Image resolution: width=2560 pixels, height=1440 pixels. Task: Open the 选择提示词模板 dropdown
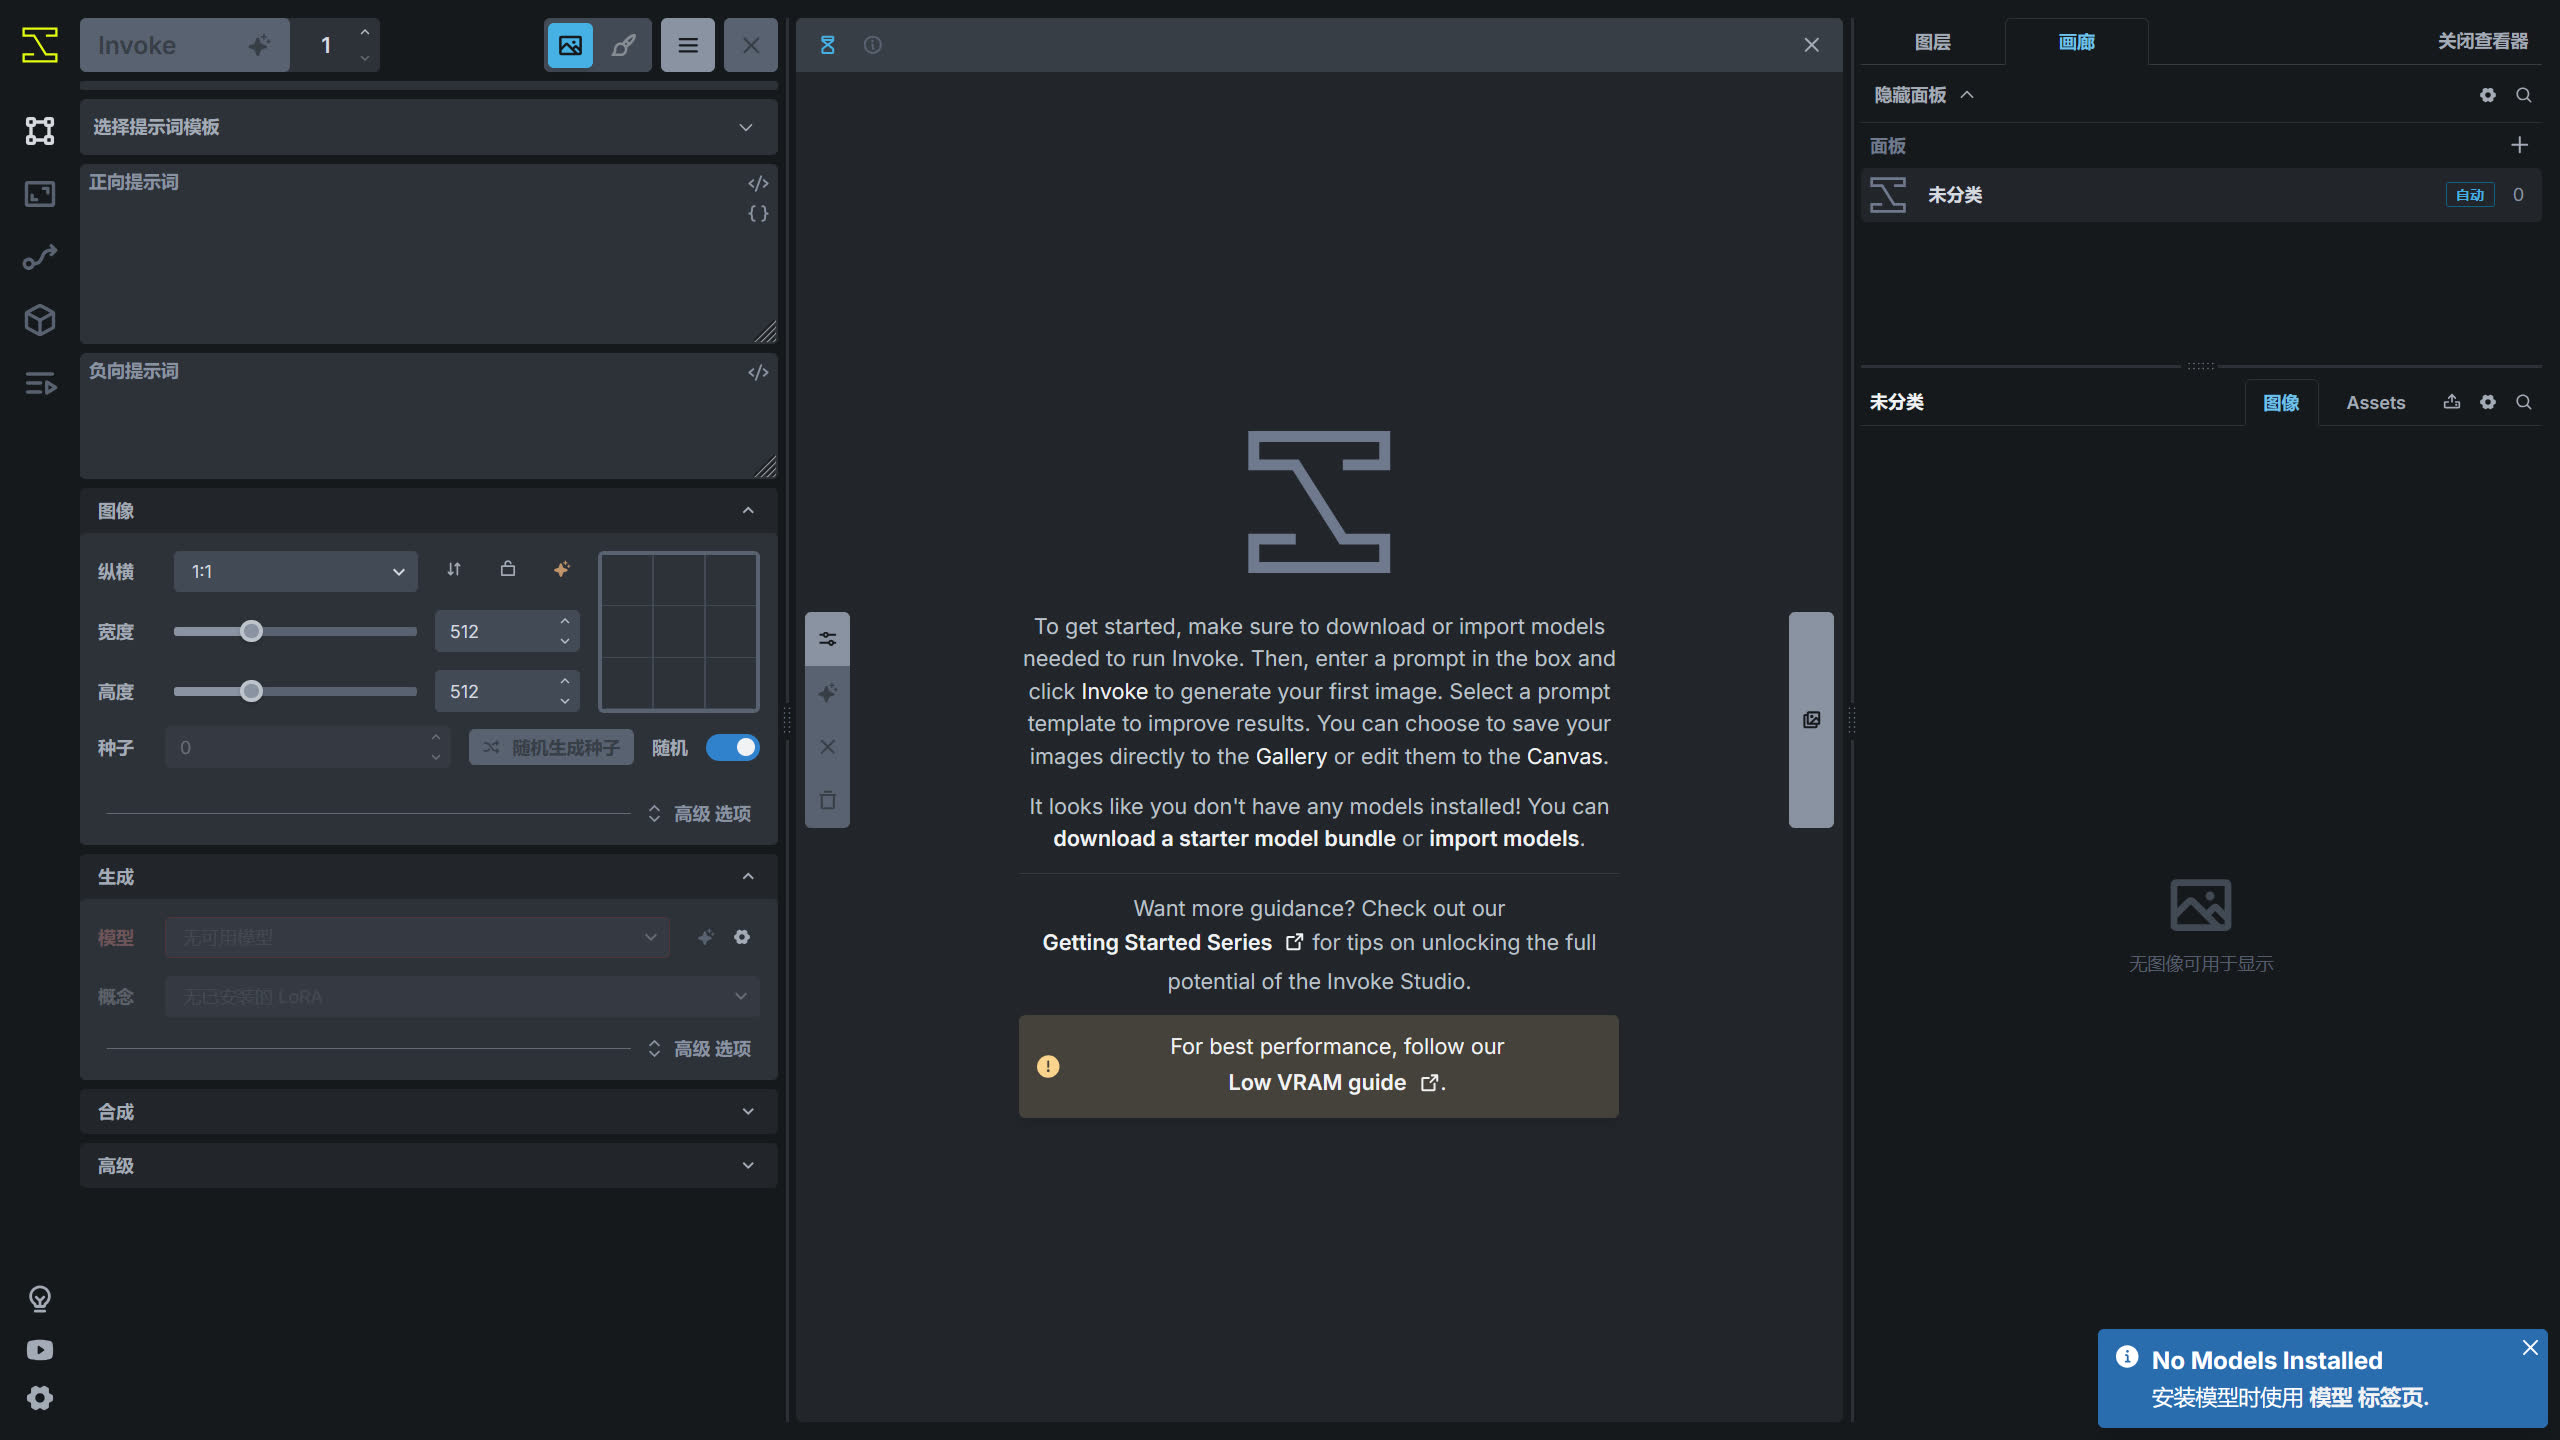[x=428, y=127]
